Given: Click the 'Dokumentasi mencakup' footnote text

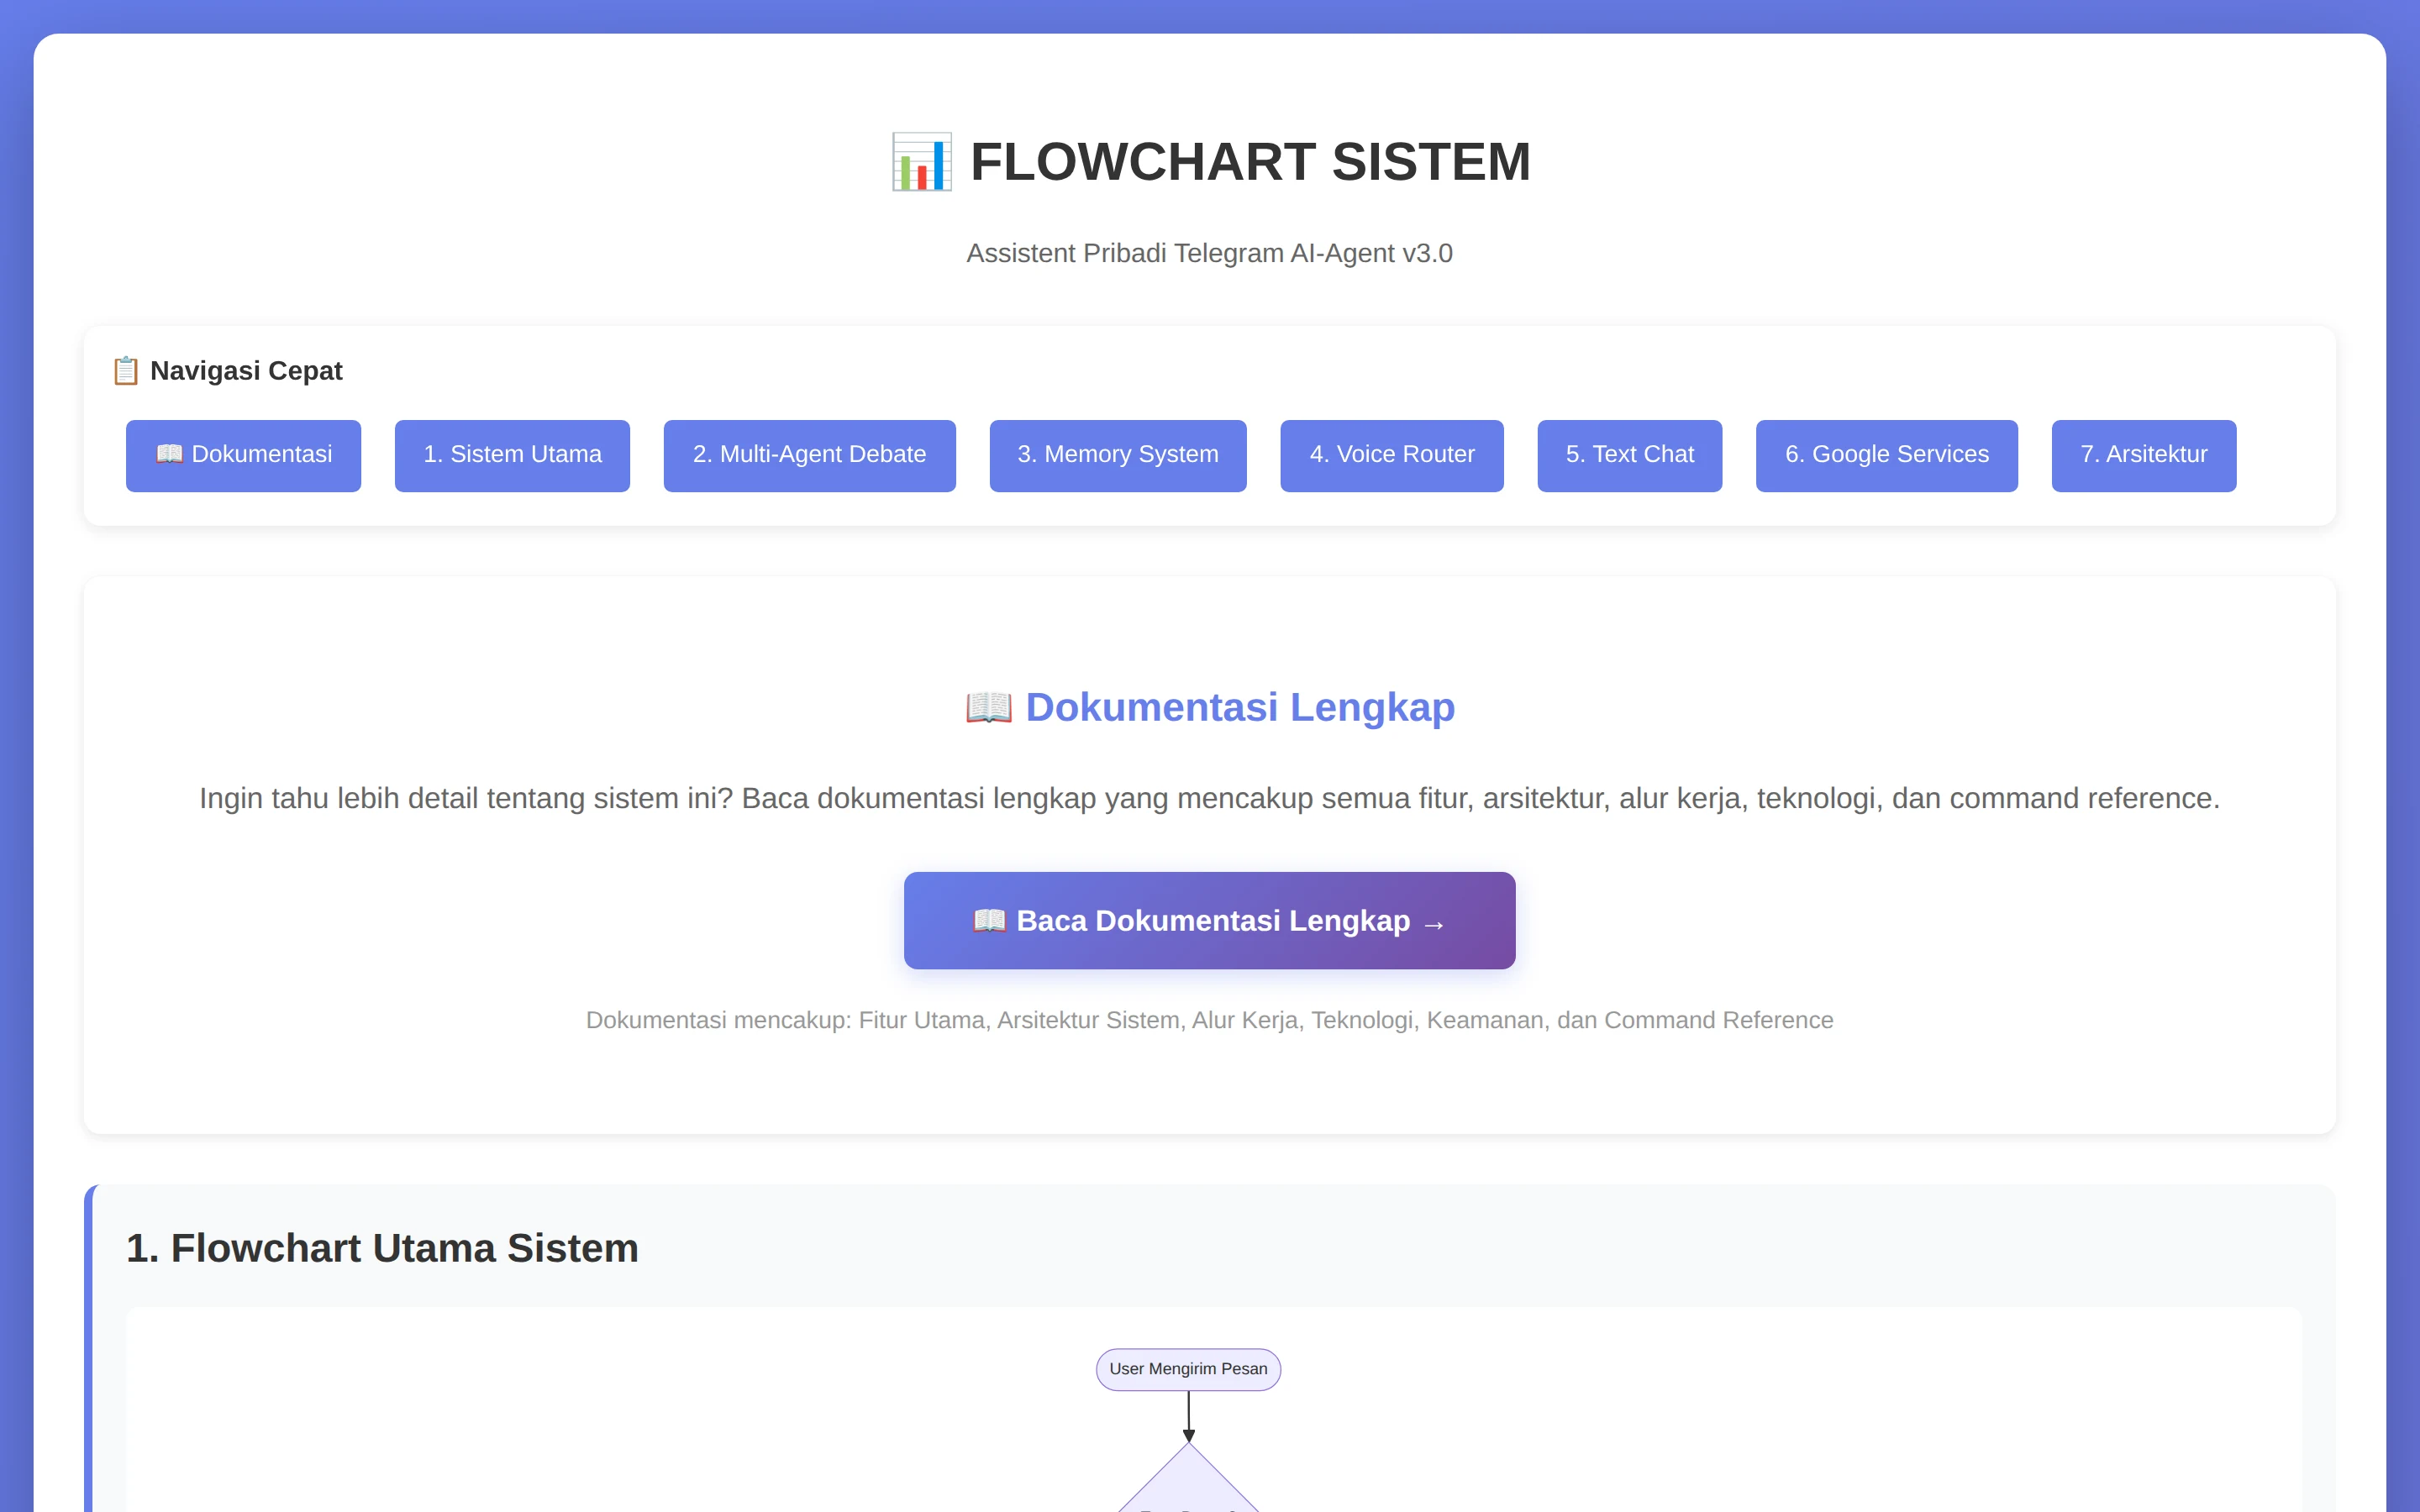Looking at the screenshot, I should 1210,1020.
